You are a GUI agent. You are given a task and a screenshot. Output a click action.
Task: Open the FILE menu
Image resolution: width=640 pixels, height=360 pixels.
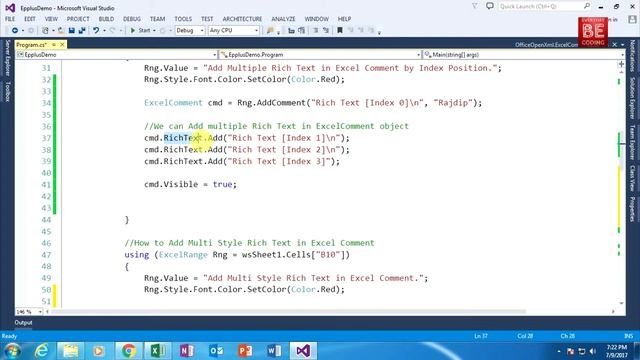10,19
